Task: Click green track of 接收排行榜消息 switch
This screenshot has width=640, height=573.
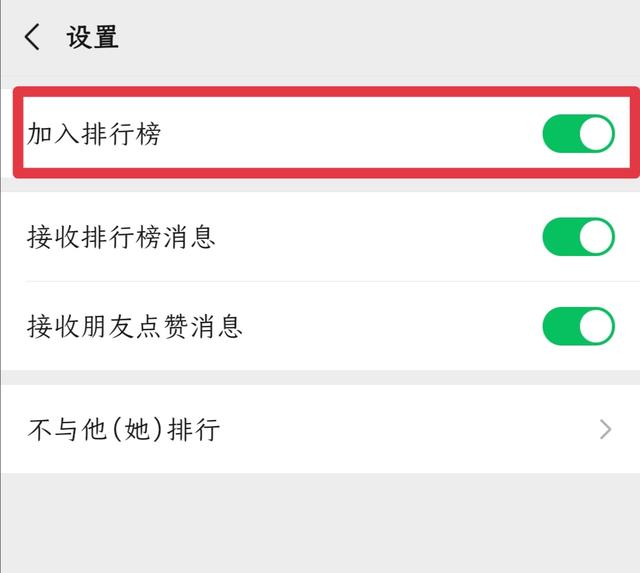Action: tap(560, 237)
